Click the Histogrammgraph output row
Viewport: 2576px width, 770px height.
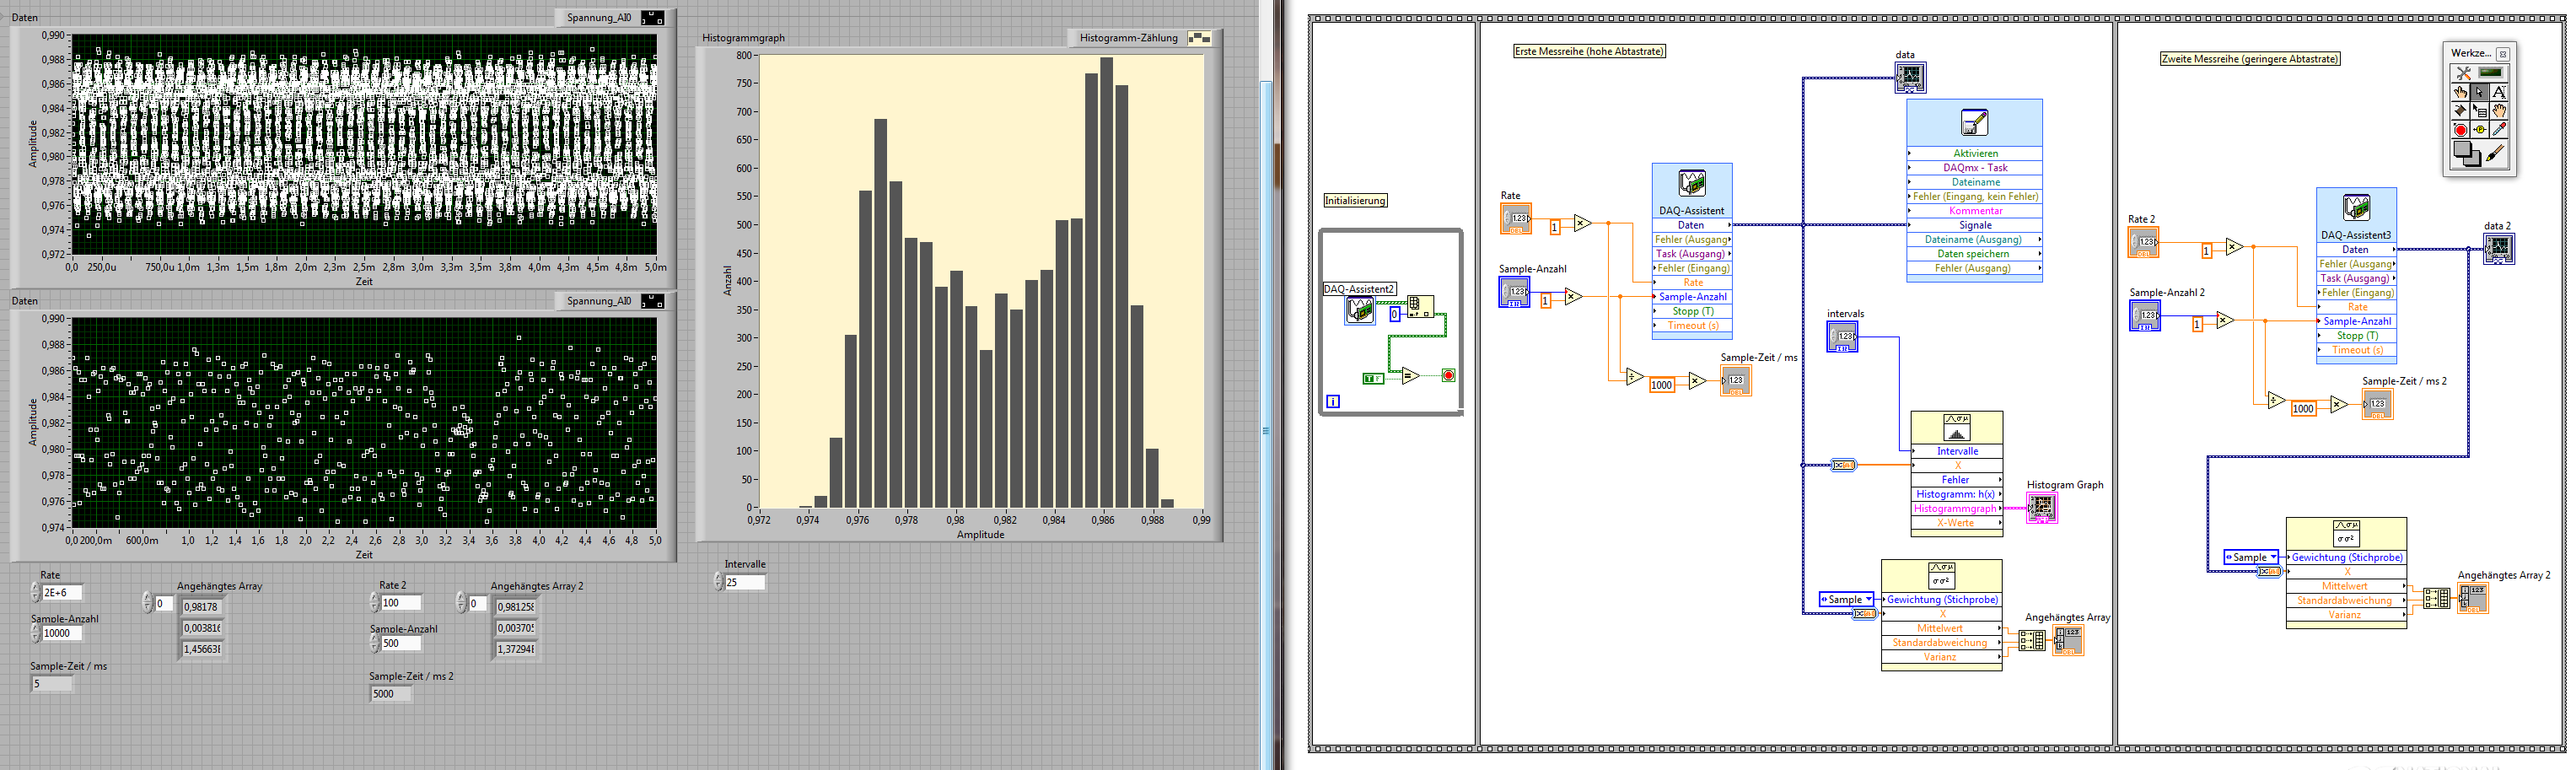tap(1956, 508)
